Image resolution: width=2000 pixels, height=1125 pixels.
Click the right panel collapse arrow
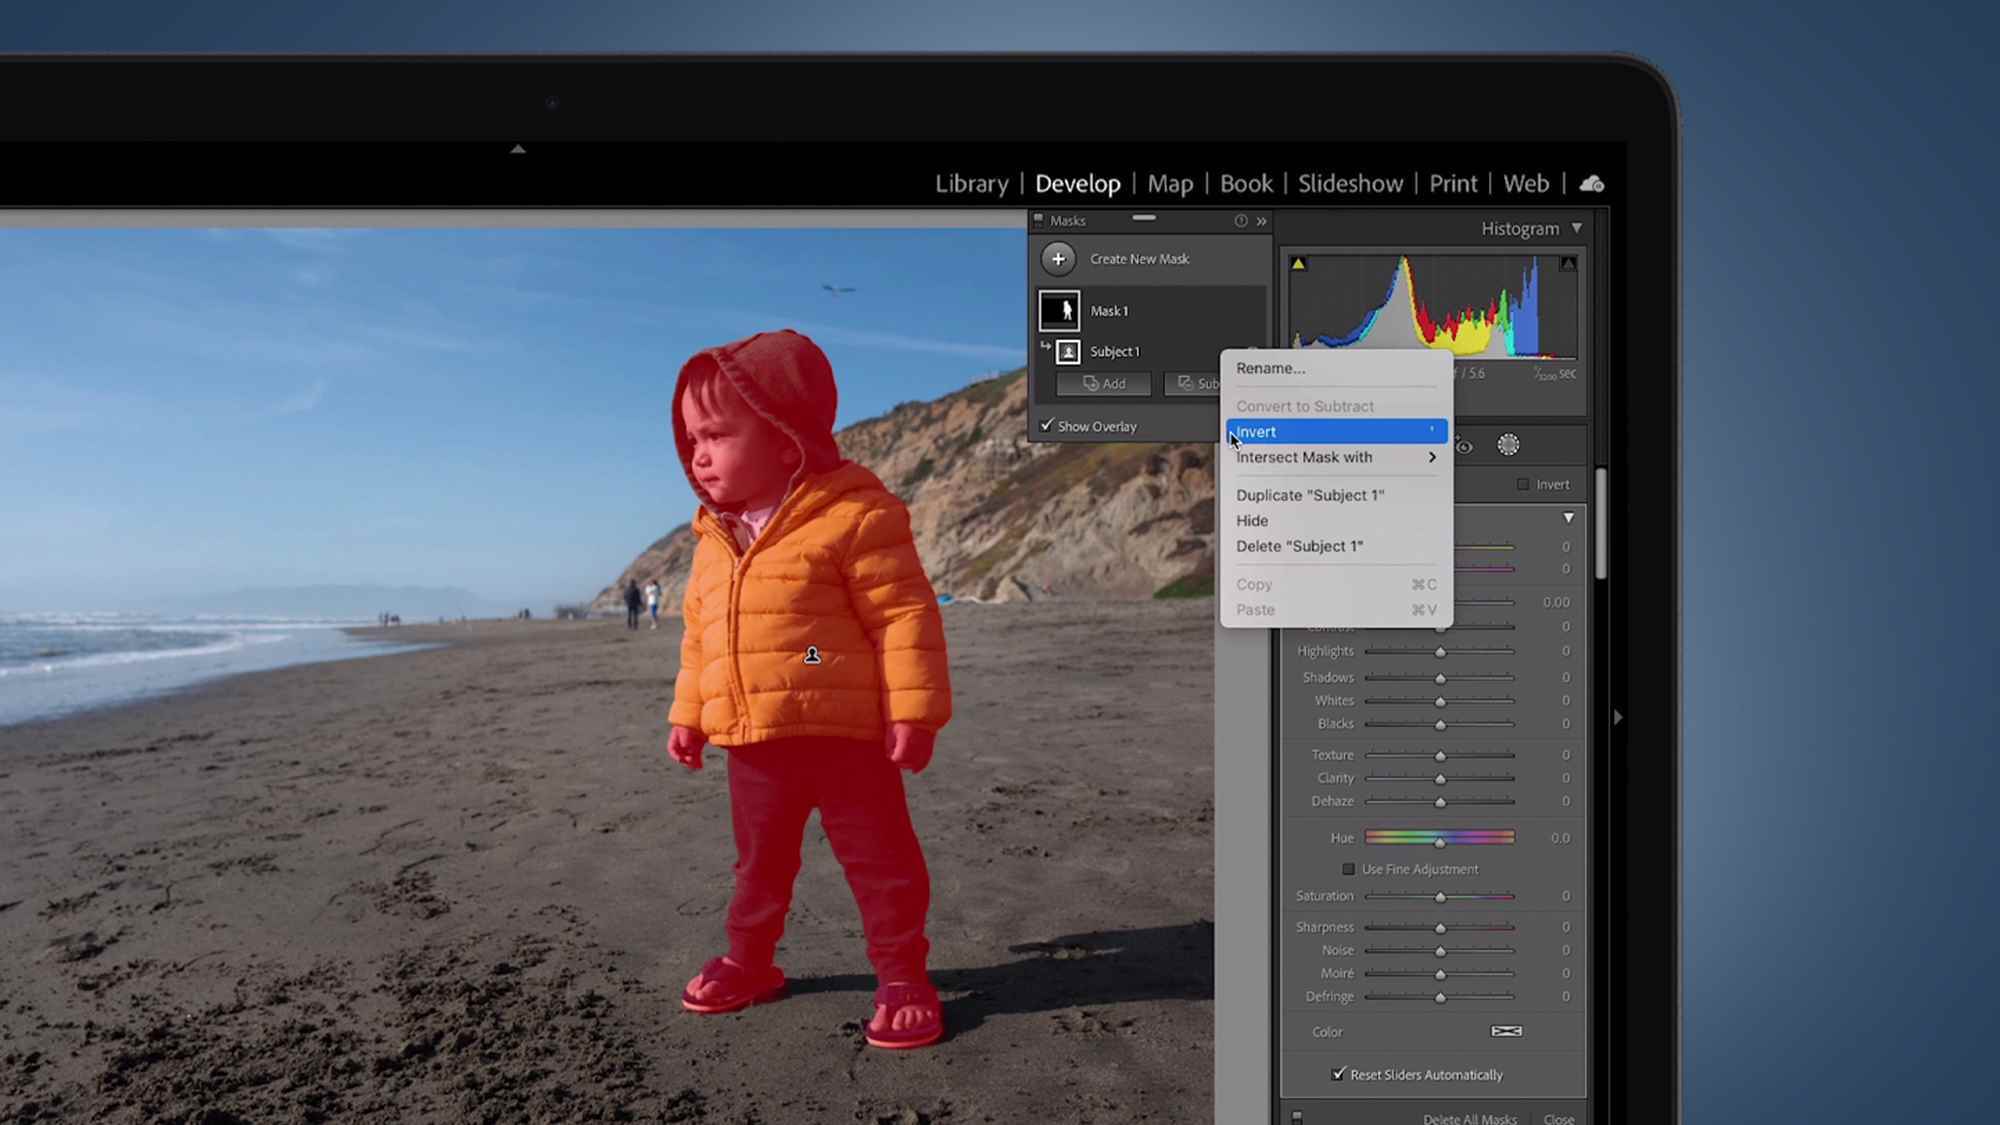pyautogui.click(x=1618, y=716)
